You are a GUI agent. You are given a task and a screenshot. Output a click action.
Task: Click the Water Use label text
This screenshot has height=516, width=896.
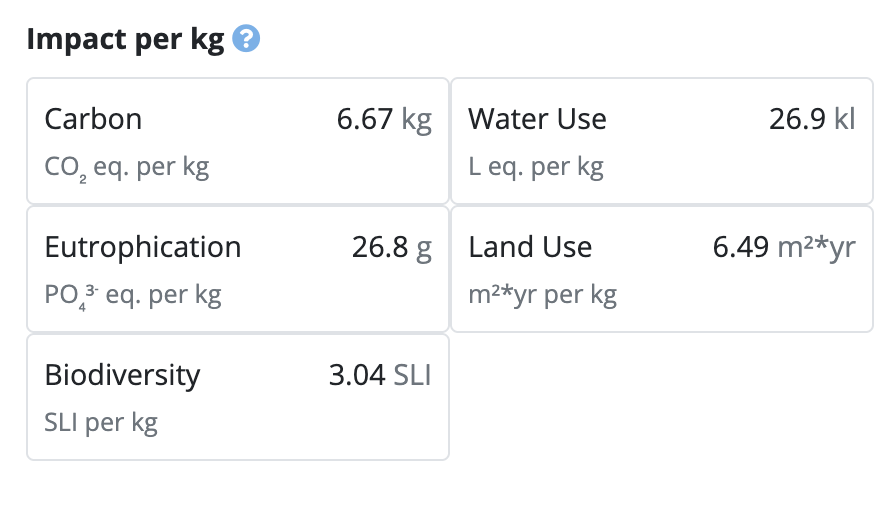538,119
